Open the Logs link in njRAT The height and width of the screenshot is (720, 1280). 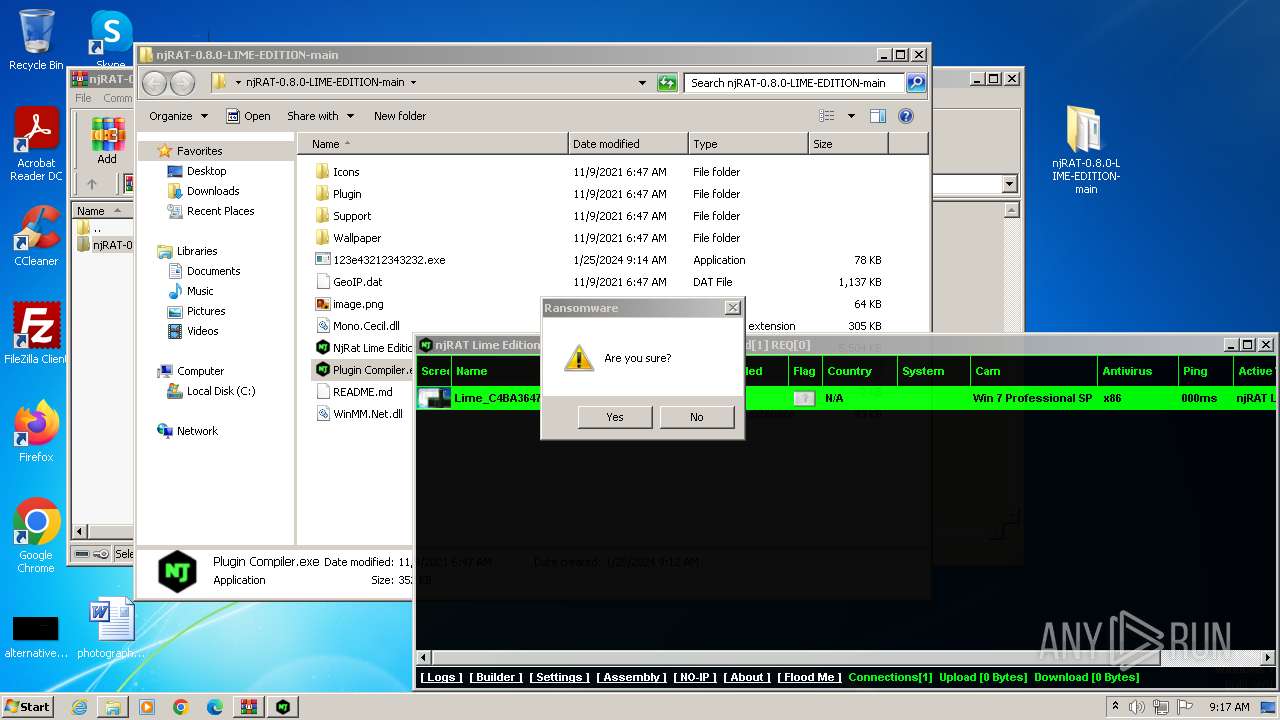pyautogui.click(x=441, y=677)
